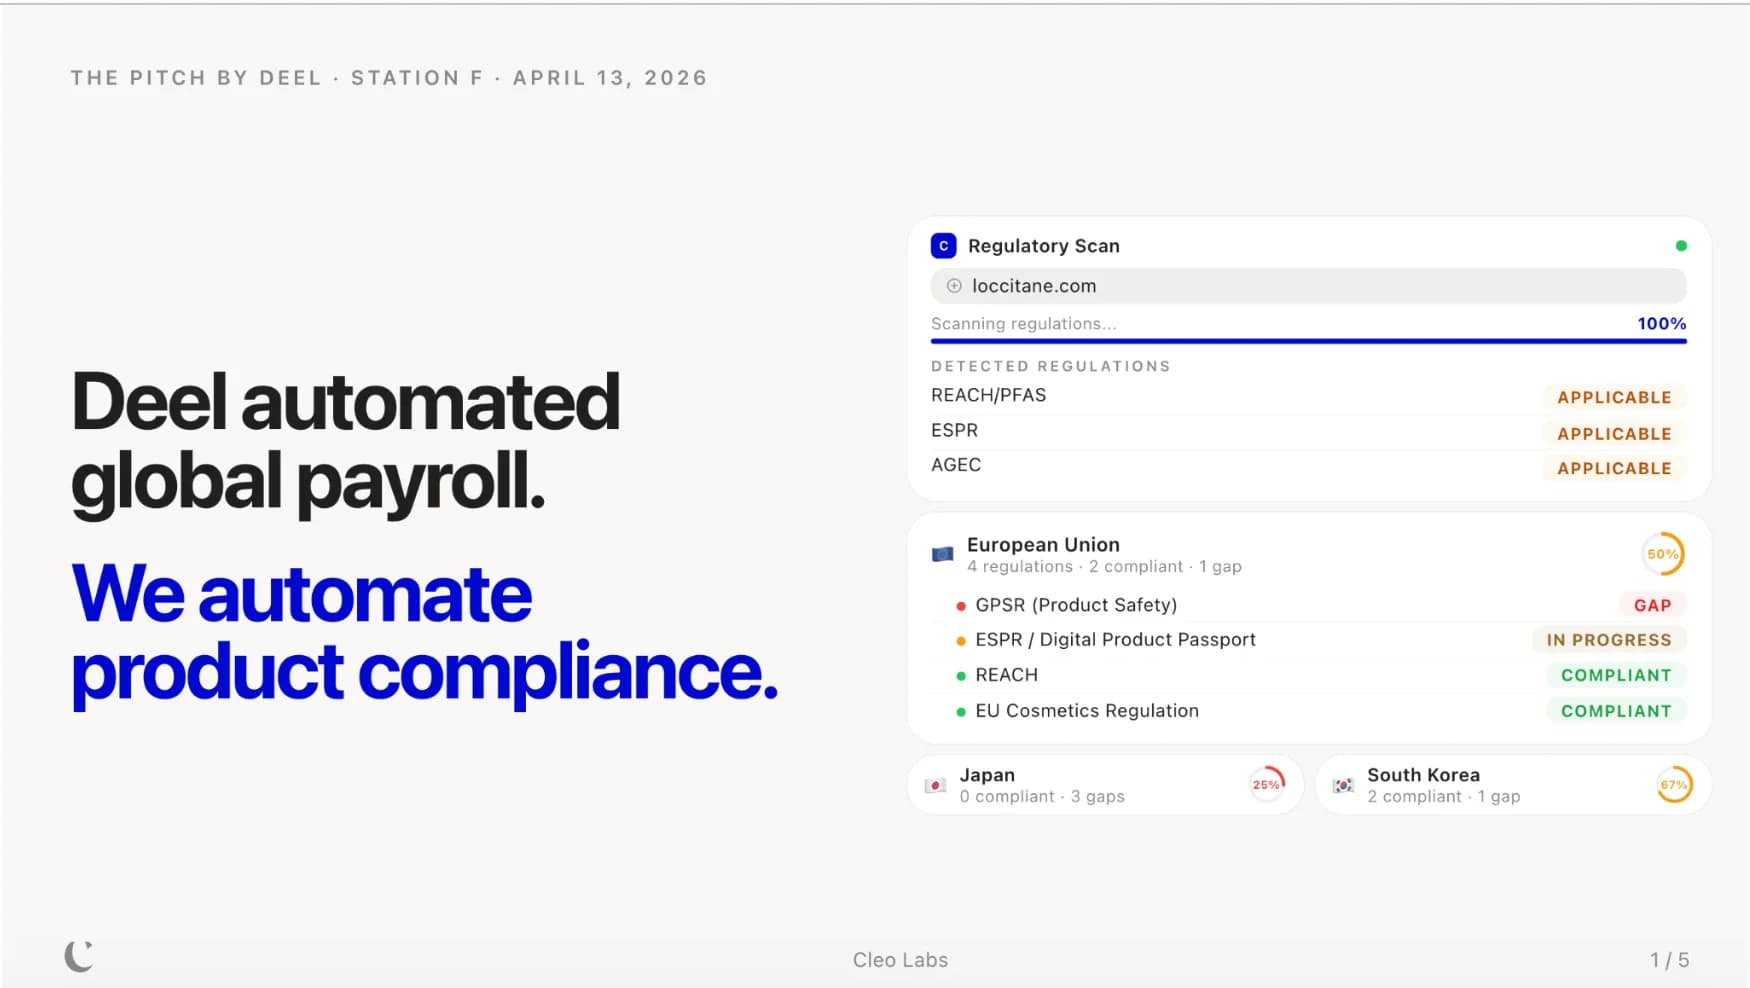
Task: Click the plus icon in the scan field
Action: 955,286
